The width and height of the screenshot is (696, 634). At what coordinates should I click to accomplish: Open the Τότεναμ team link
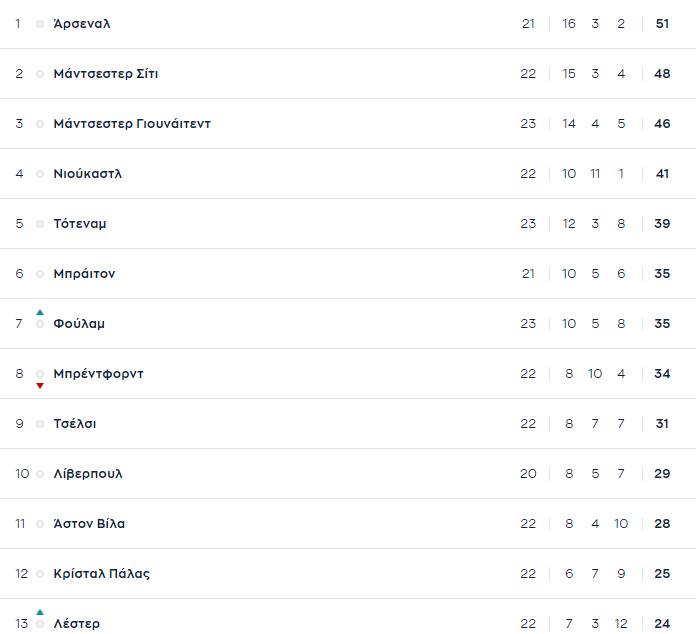[80, 224]
